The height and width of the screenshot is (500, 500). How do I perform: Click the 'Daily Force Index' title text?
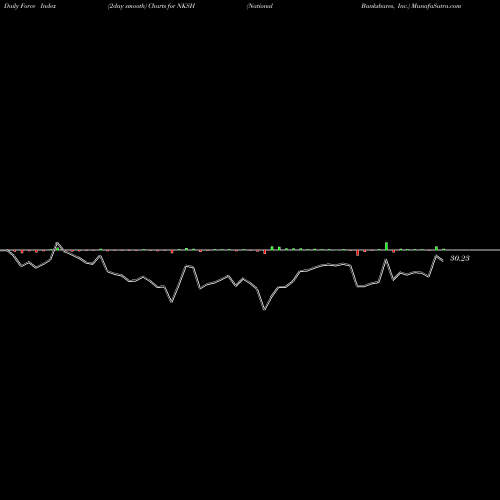[x=30, y=6]
